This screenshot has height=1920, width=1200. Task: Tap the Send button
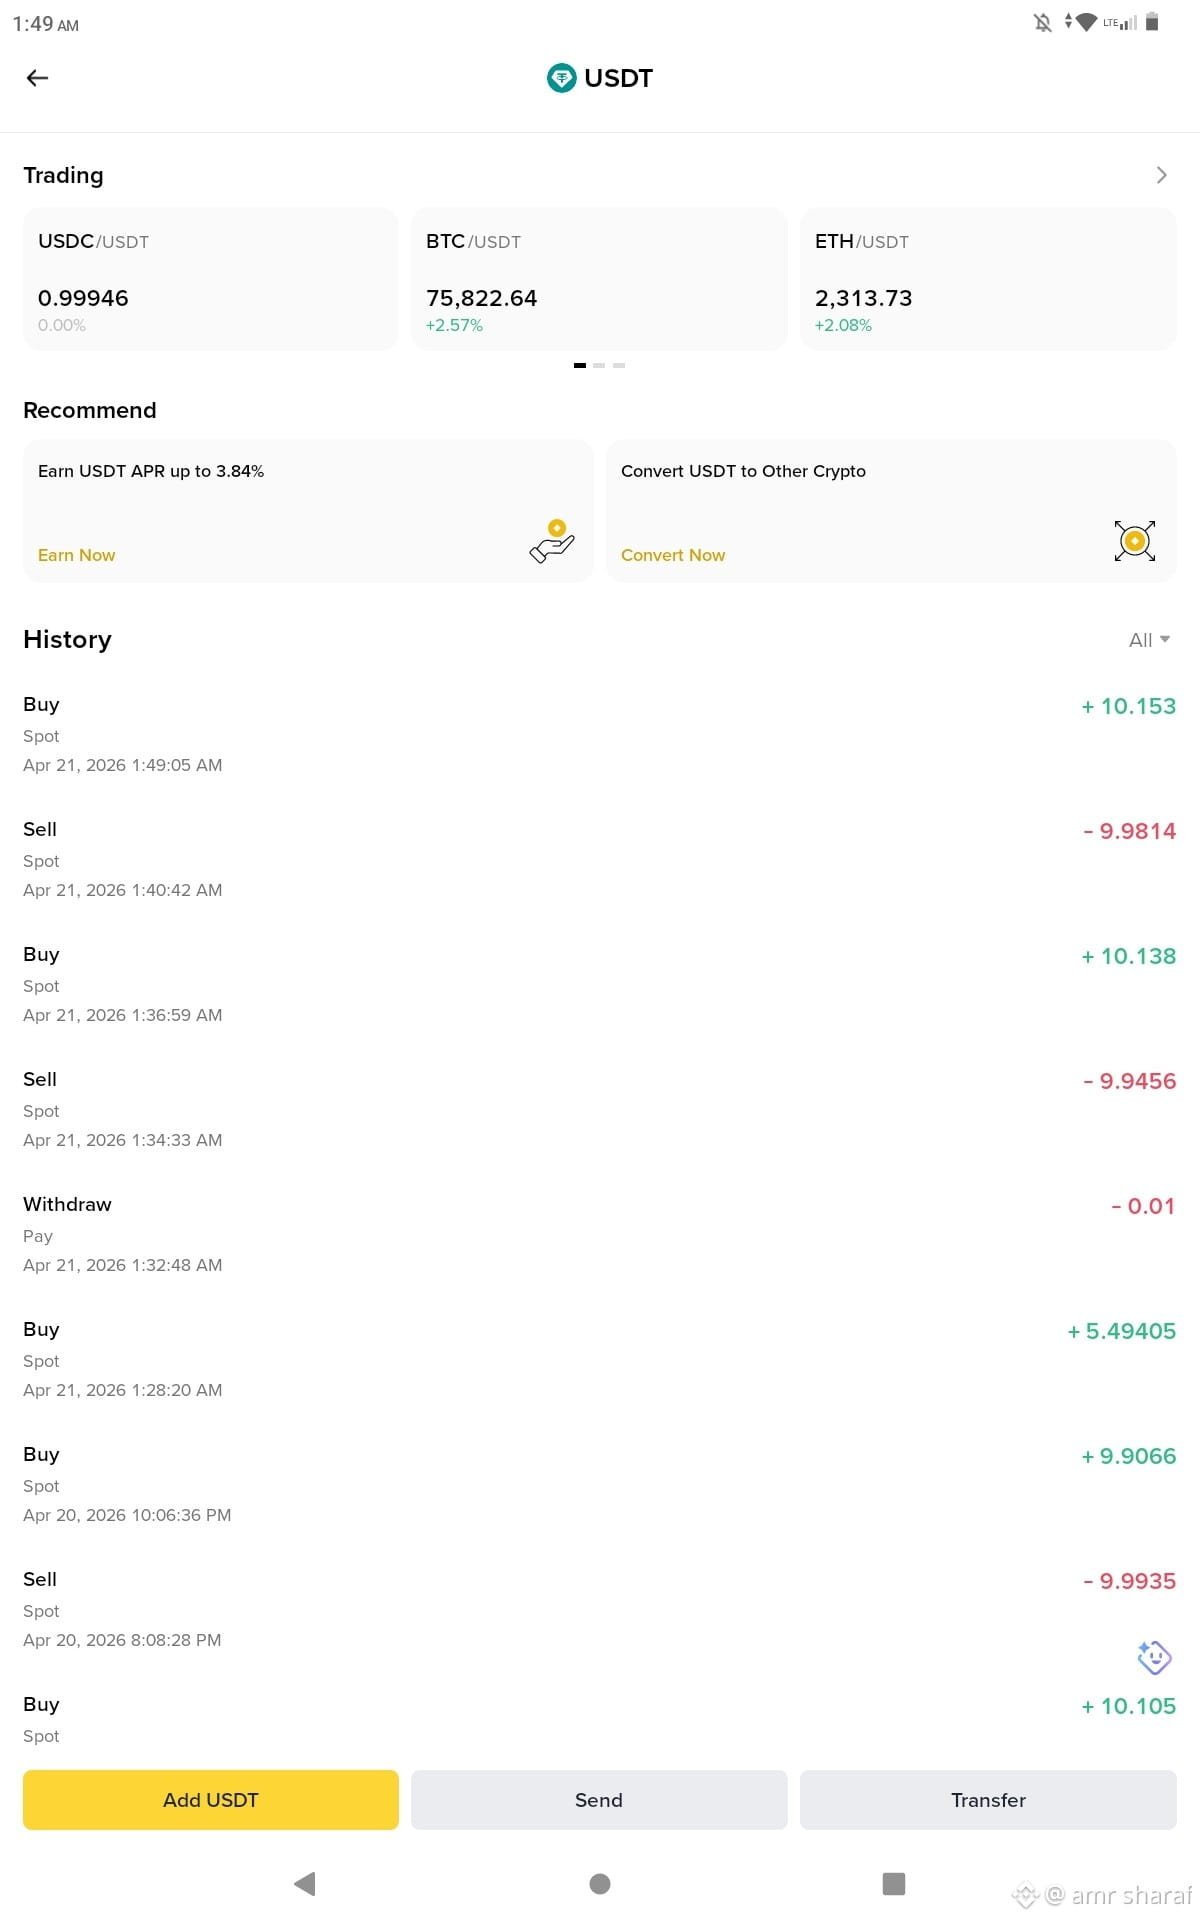[x=599, y=1800]
